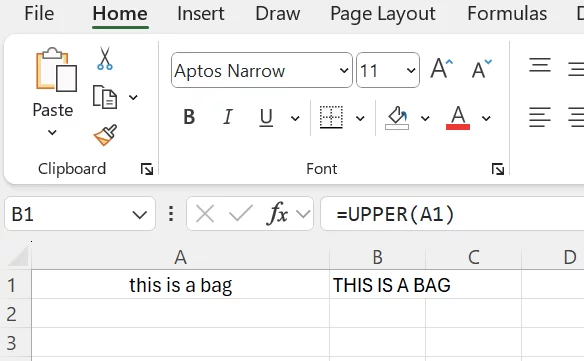The width and height of the screenshot is (584, 361).
Task: Increase font size with large A
Action: pyautogui.click(x=442, y=69)
